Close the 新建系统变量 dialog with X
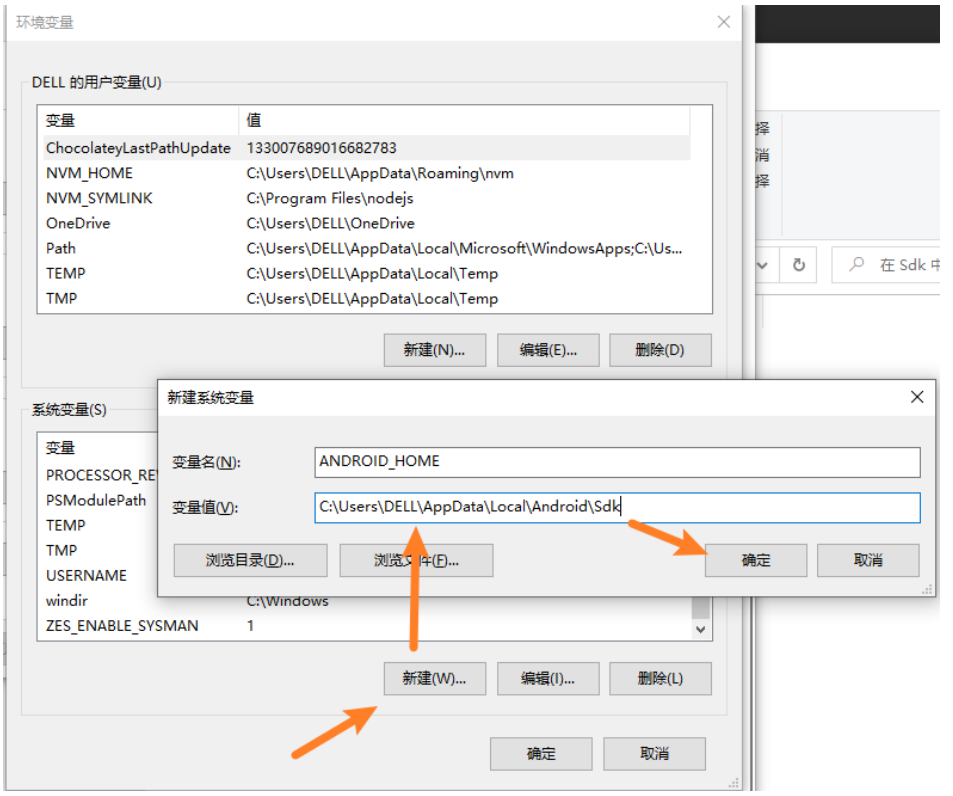The width and height of the screenshot is (953, 796). pyautogui.click(x=916, y=397)
